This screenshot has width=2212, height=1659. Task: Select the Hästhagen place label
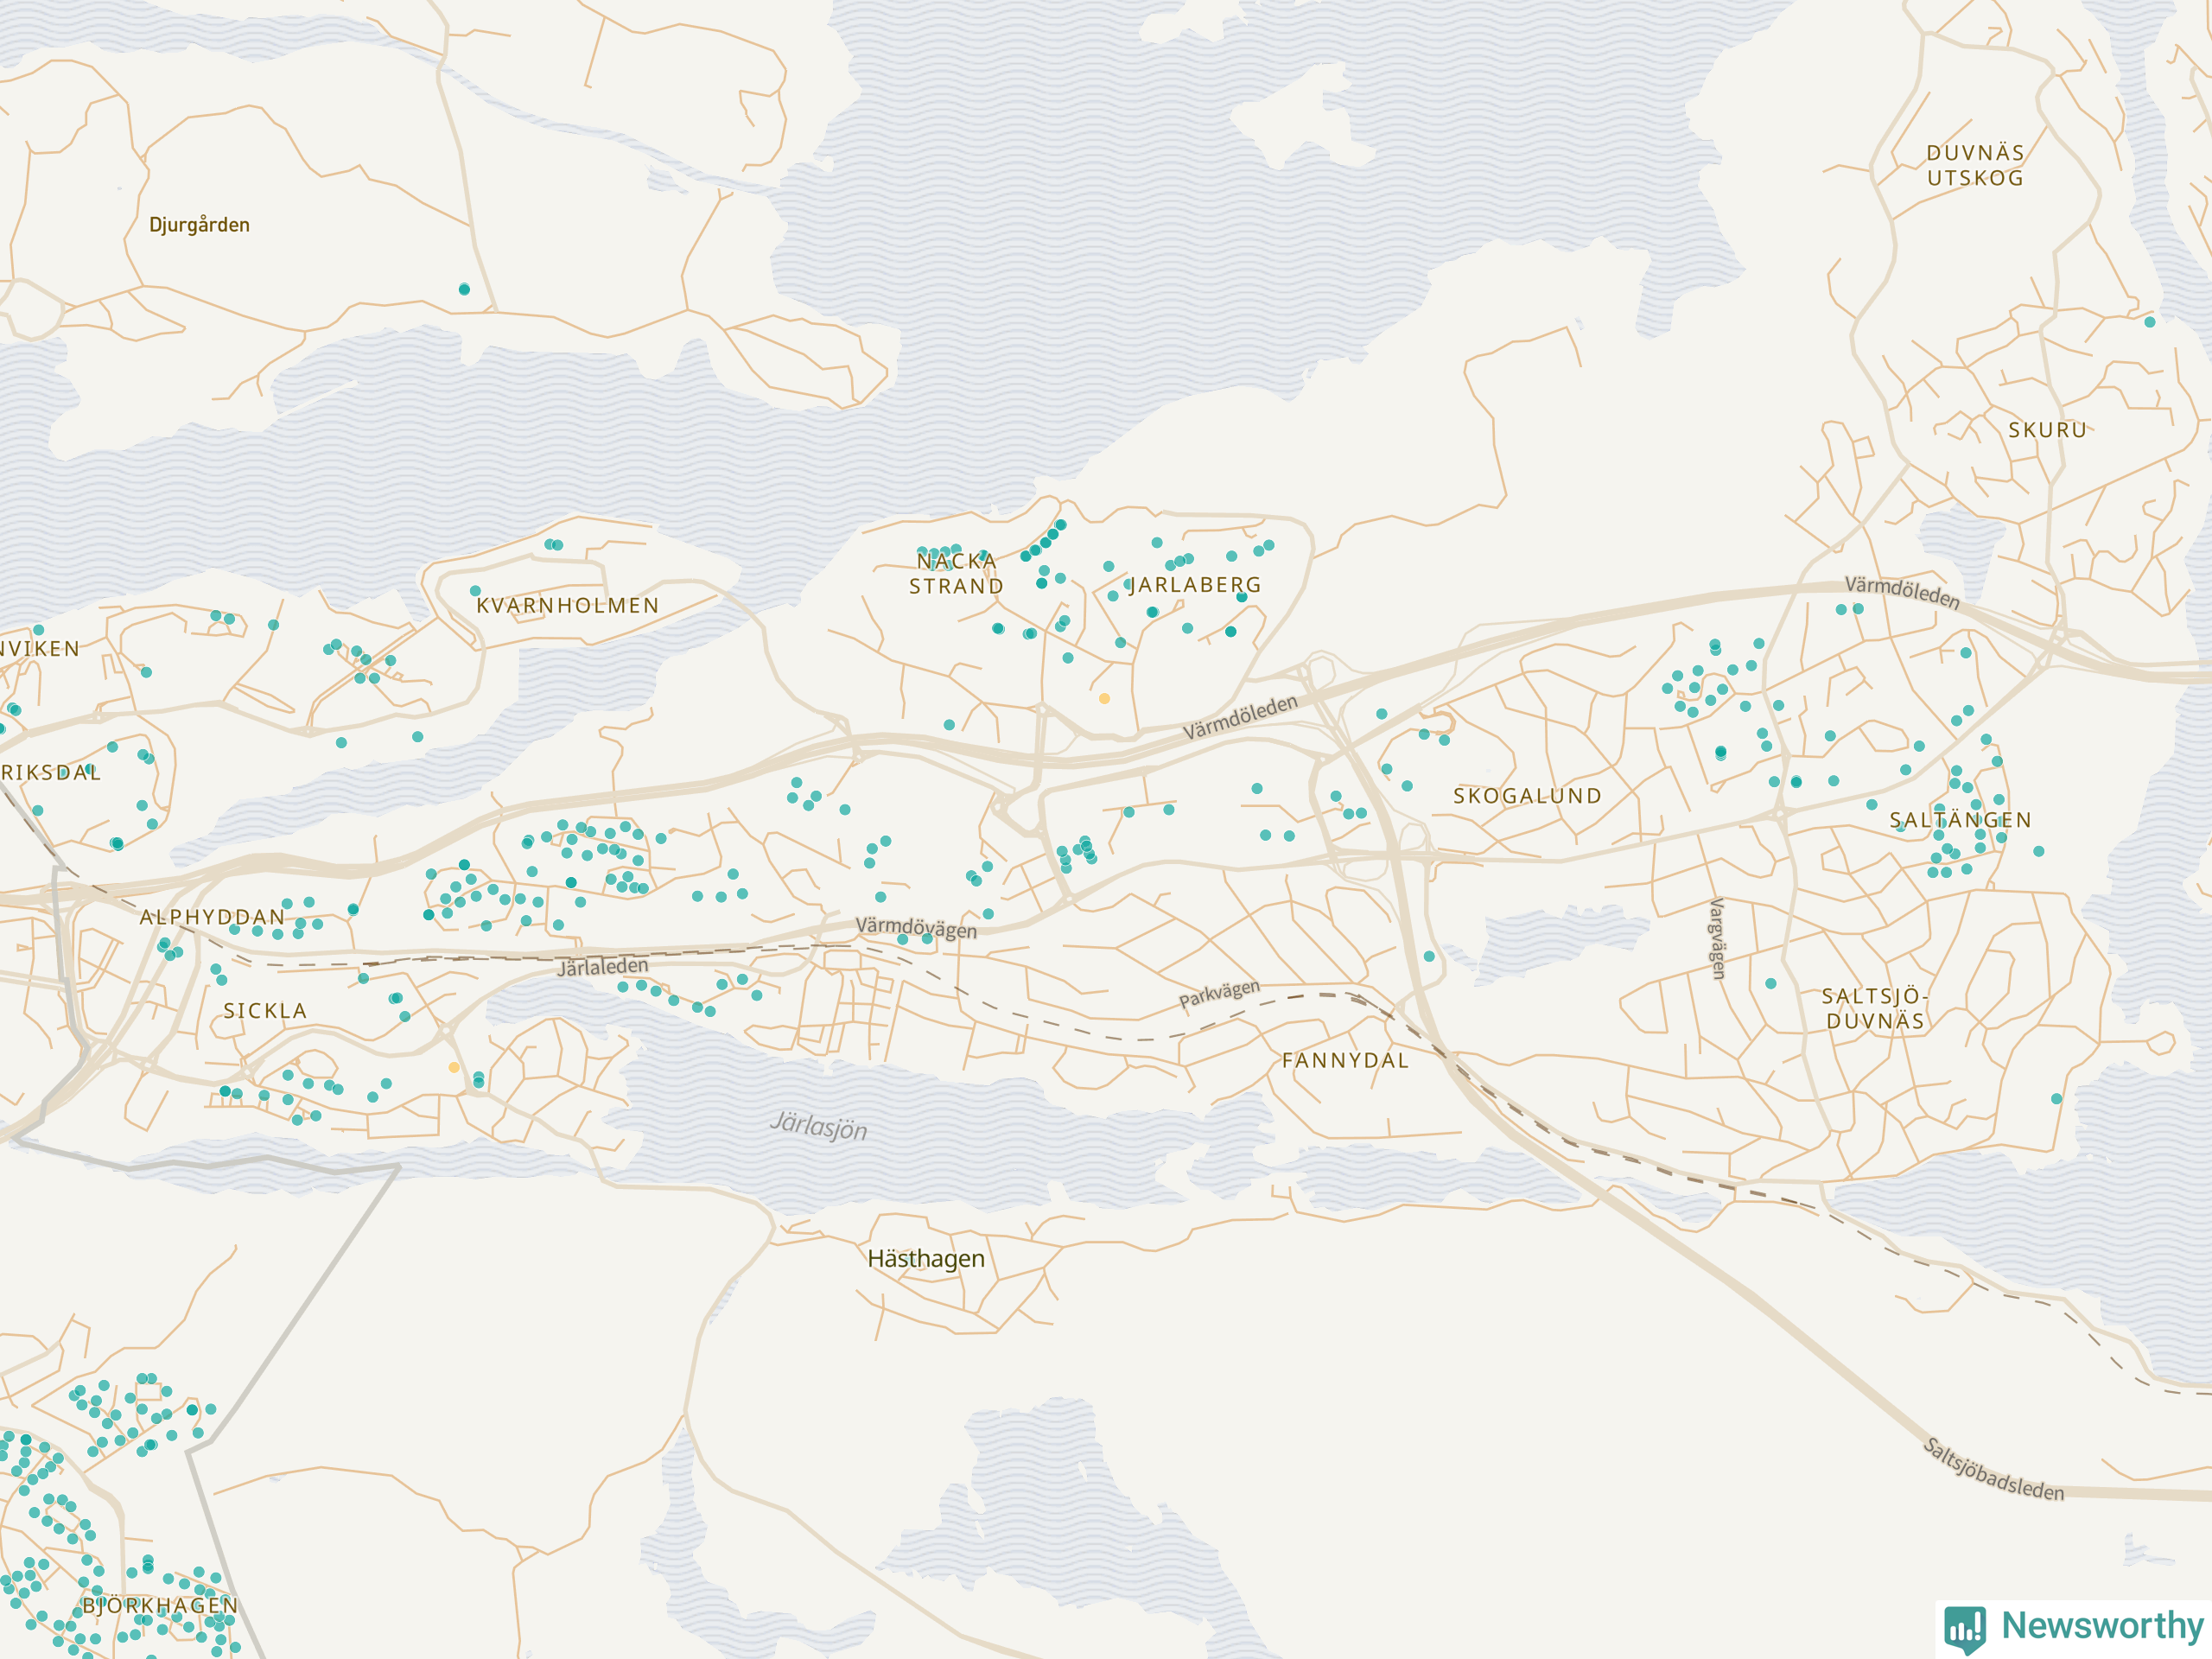925,1259
